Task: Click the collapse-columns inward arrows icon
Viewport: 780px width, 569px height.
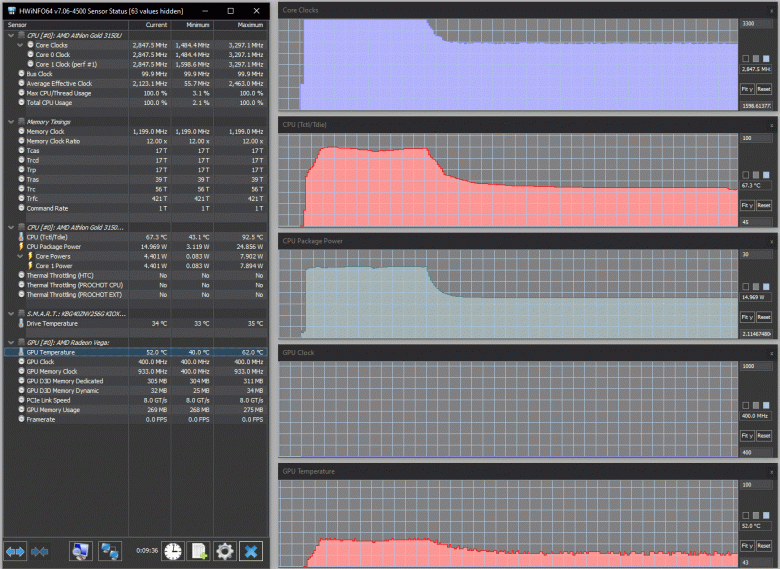Action: click(40, 551)
